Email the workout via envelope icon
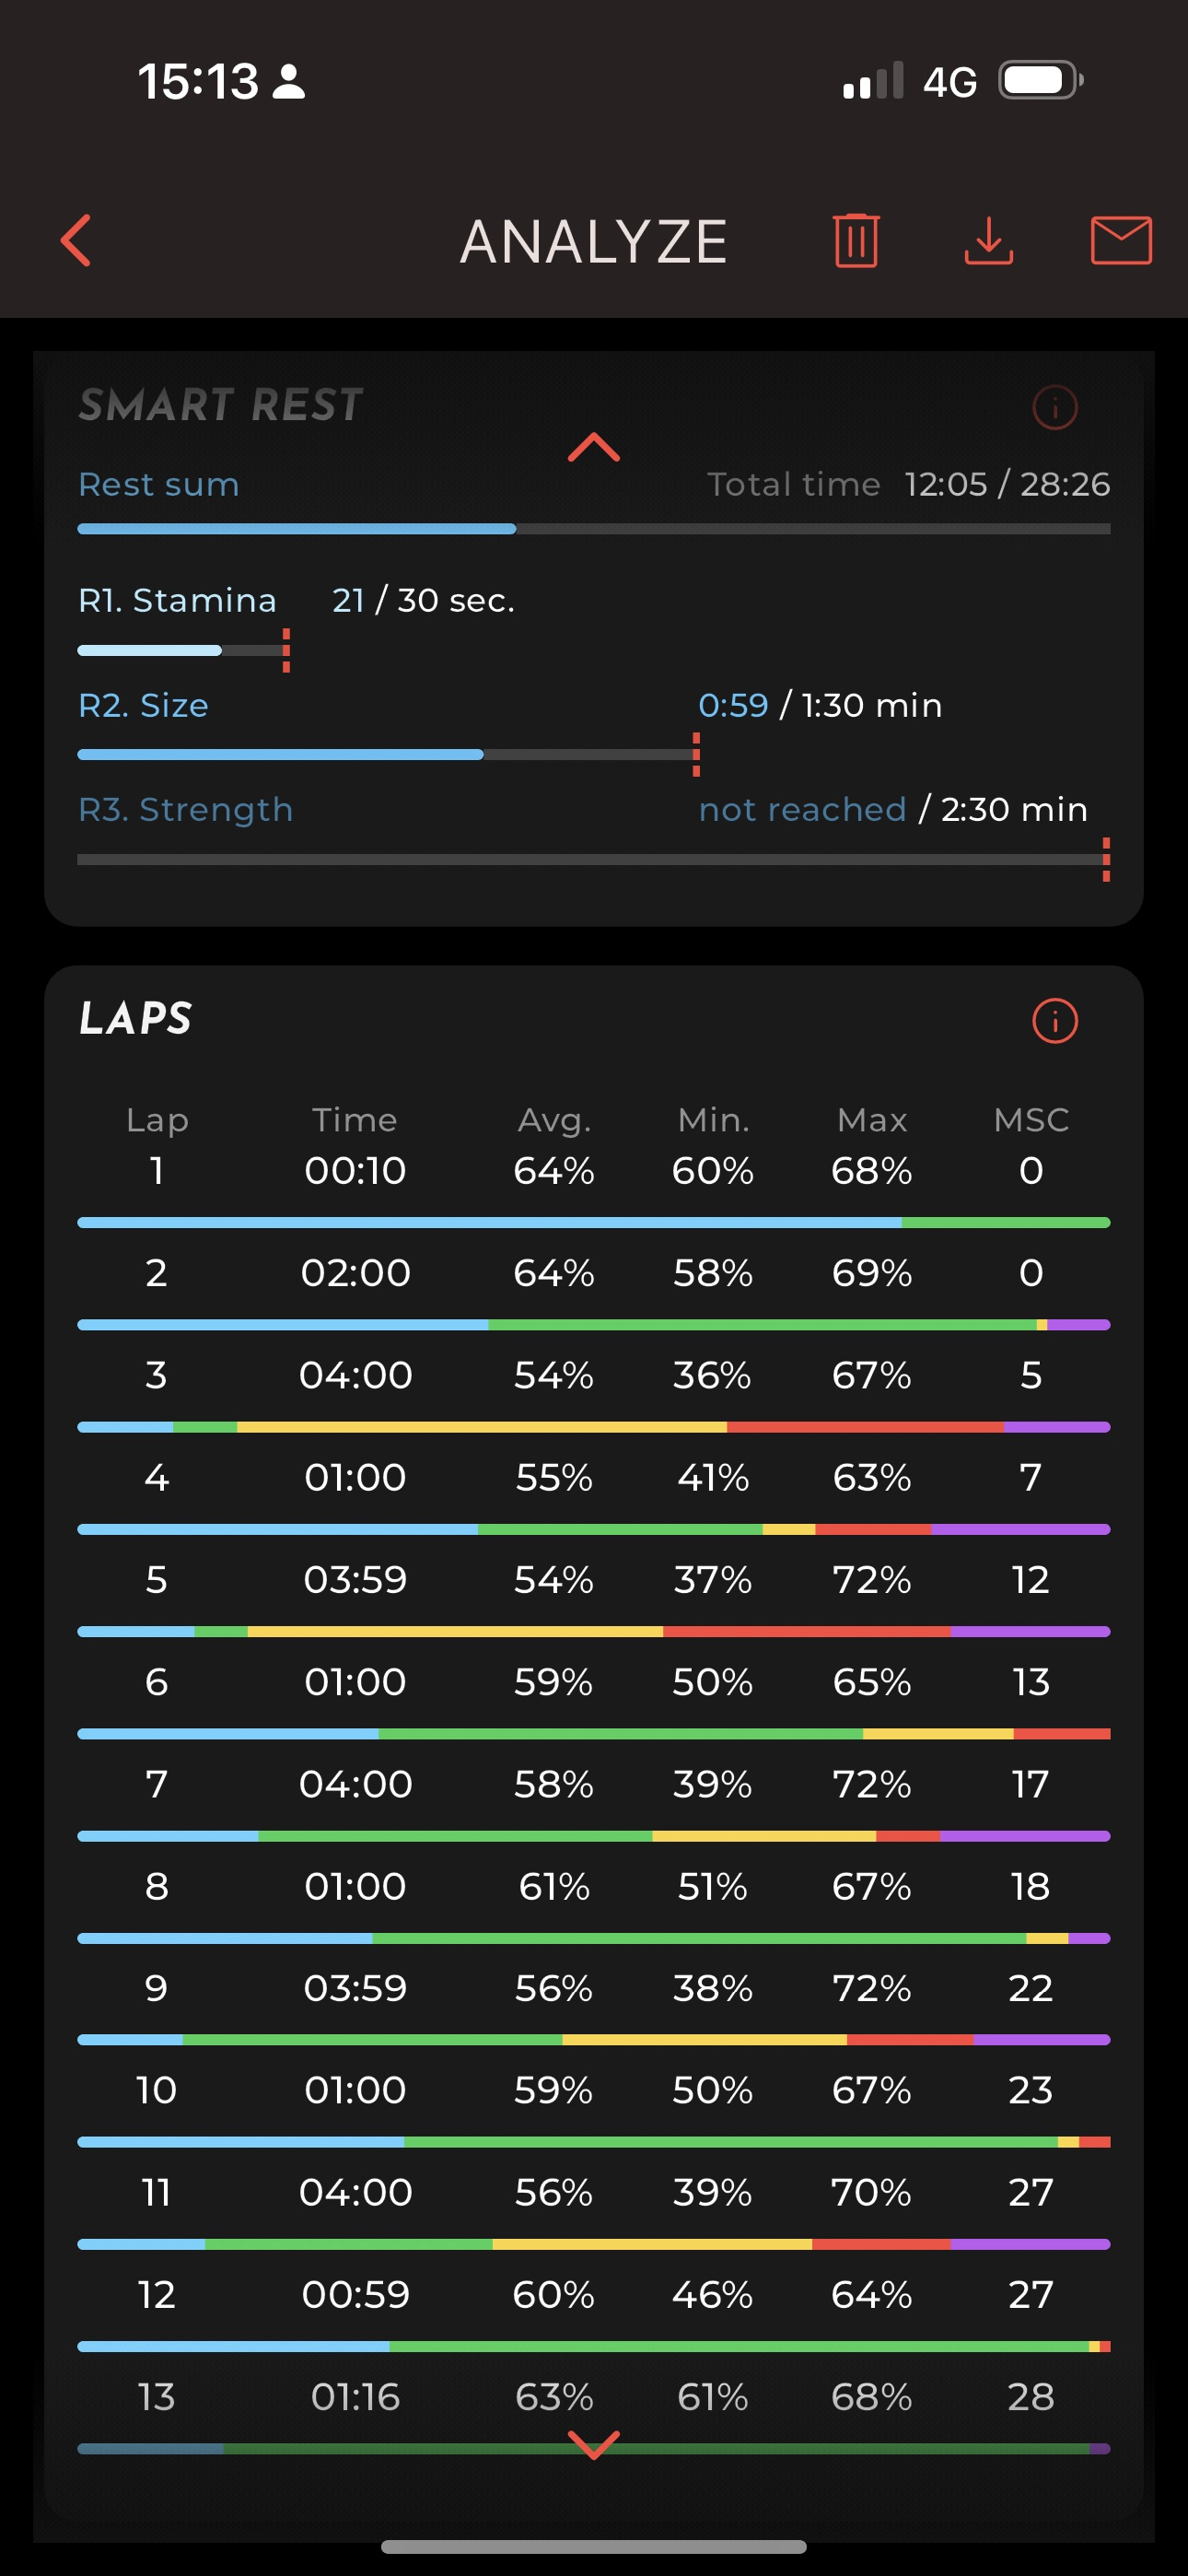The image size is (1188, 2576). coord(1120,241)
